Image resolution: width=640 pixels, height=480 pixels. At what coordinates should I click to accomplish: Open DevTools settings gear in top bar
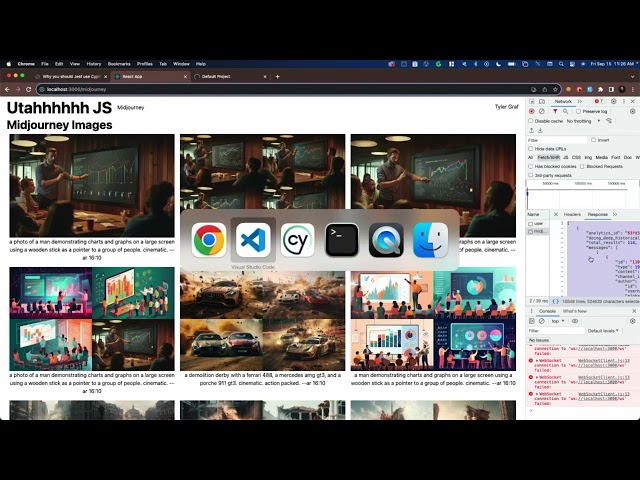613,101
